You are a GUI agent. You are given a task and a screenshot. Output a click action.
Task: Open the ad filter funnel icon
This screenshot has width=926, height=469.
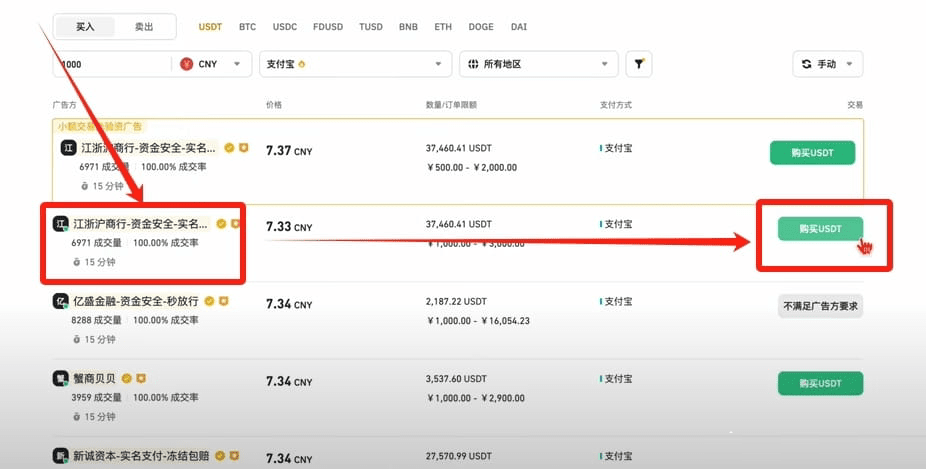[x=639, y=64]
